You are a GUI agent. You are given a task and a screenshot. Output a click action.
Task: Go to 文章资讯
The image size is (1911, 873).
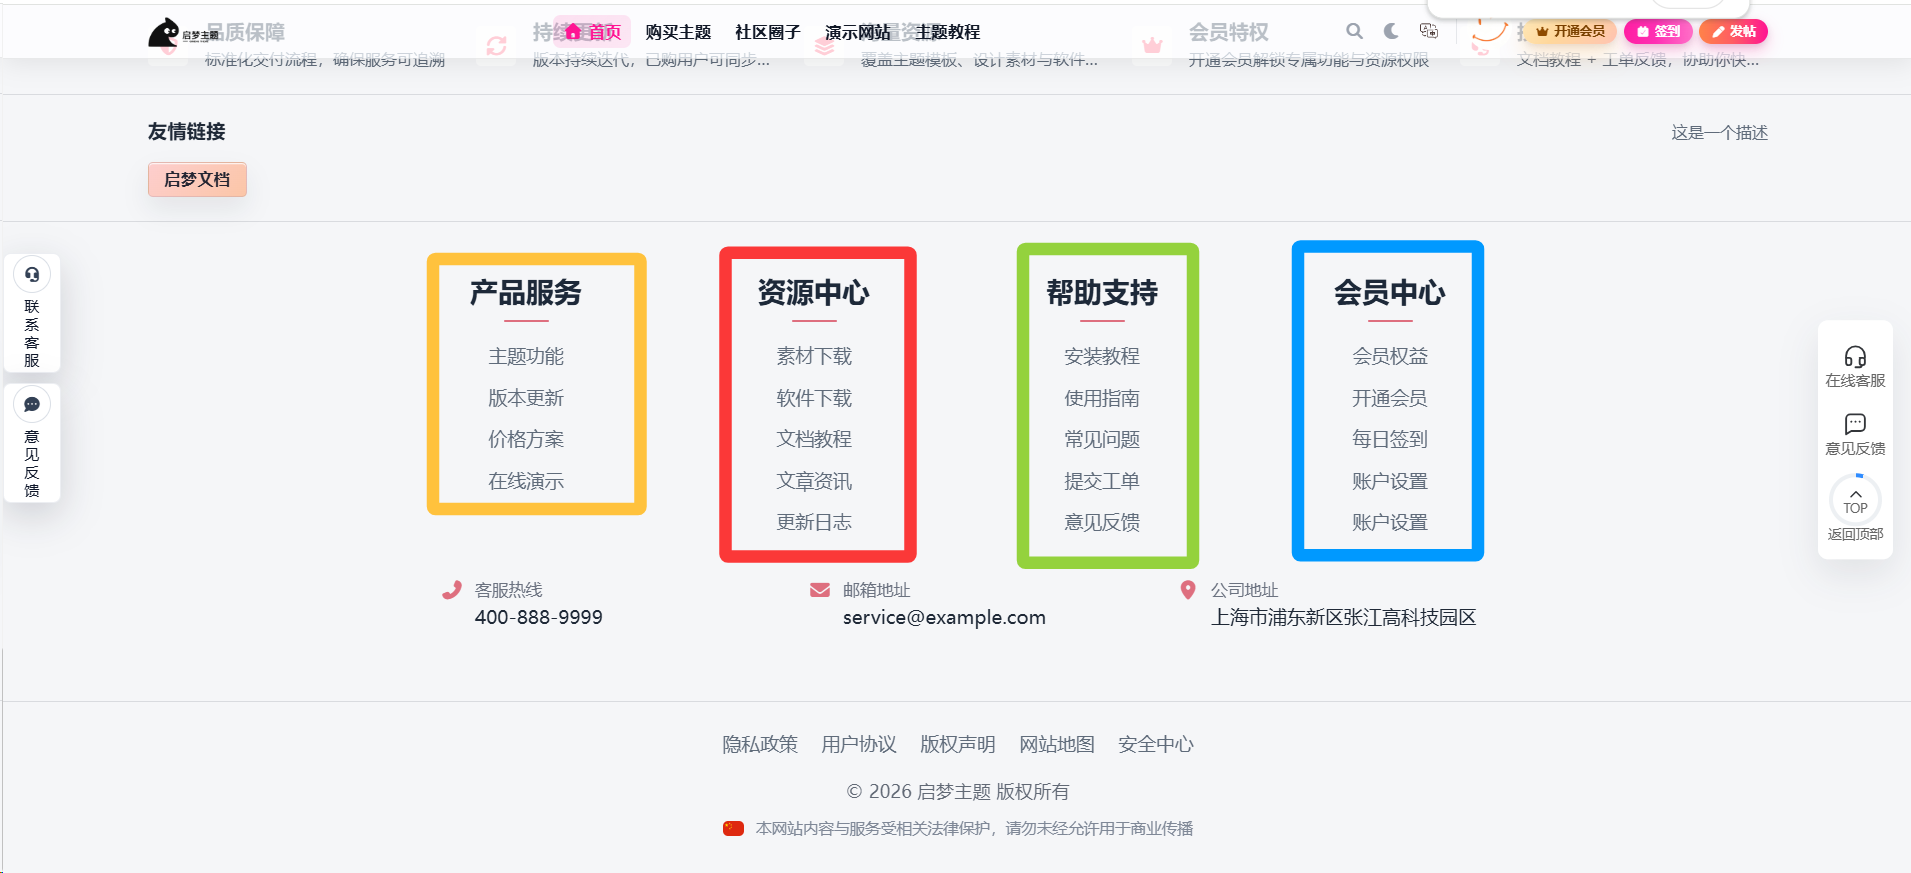814,481
